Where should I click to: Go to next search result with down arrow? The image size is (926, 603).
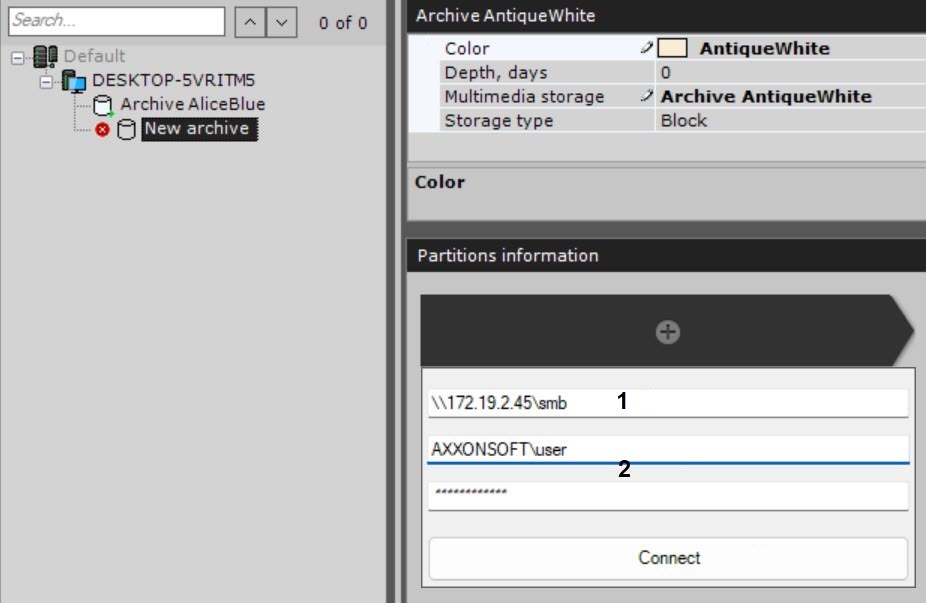tap(282, 22)
